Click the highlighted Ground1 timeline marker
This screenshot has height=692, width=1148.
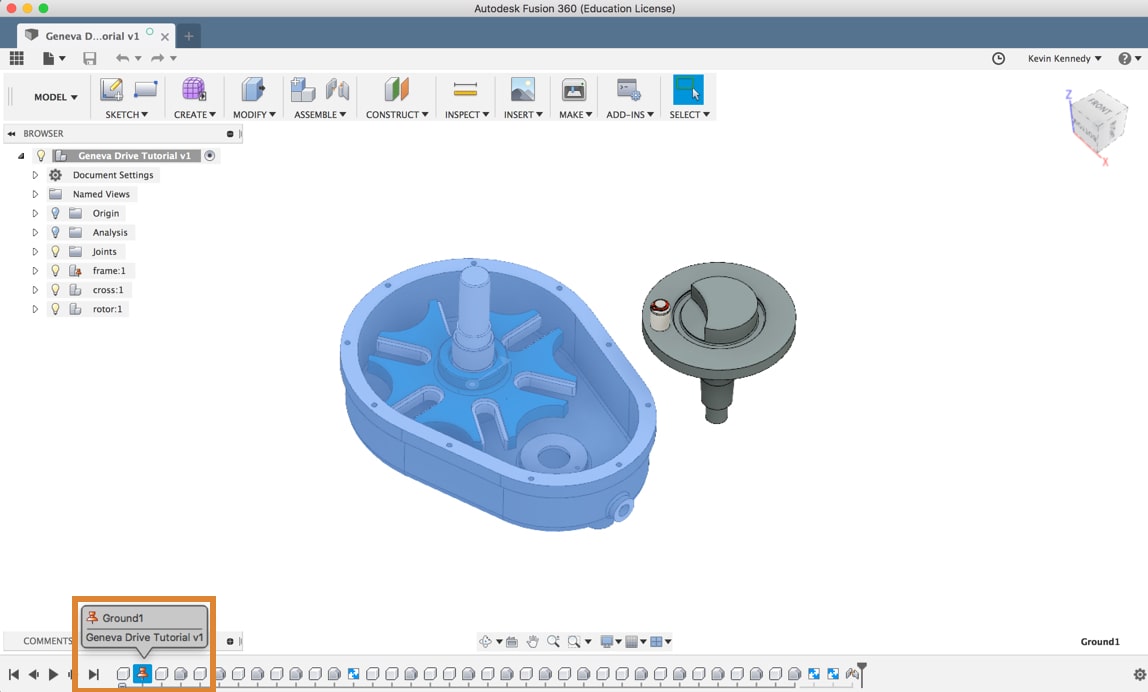pyautogui.click(x=142, y=674)
